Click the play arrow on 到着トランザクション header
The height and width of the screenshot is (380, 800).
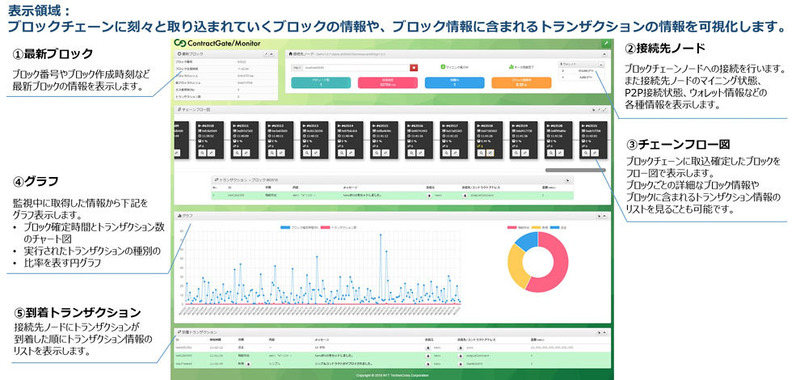599,332
